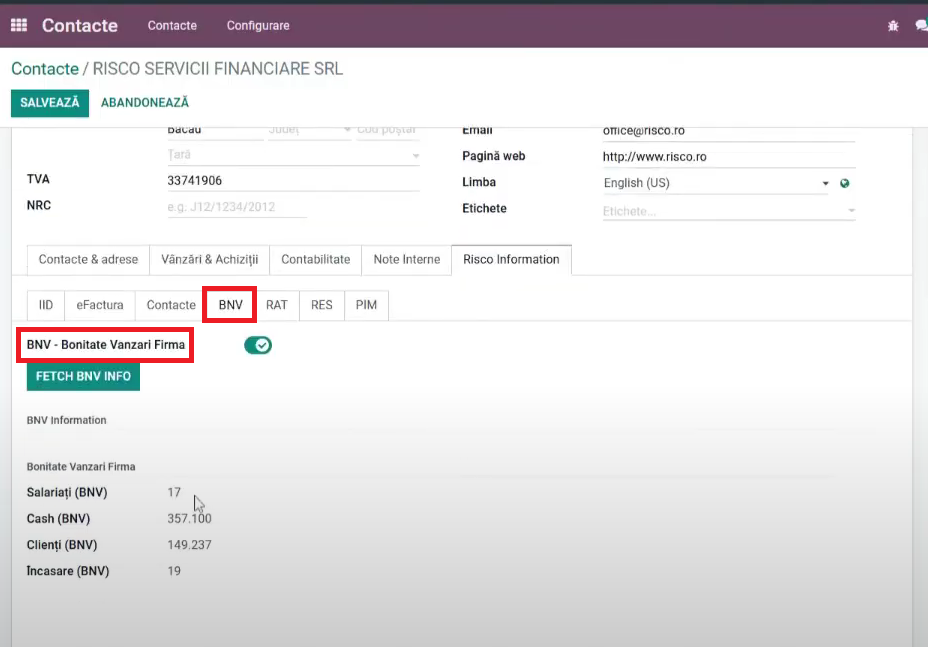Select the Risco Information tab
The image size is (928, 647).
coord(511,259)
